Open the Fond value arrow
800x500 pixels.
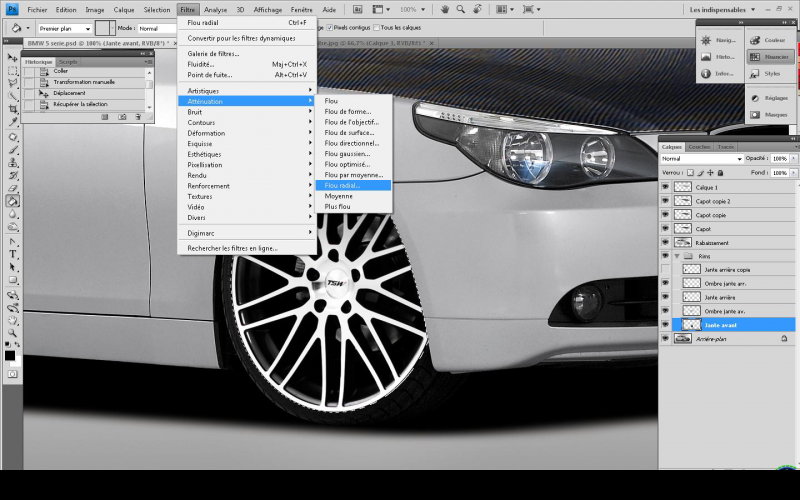[x=793, y=173]
